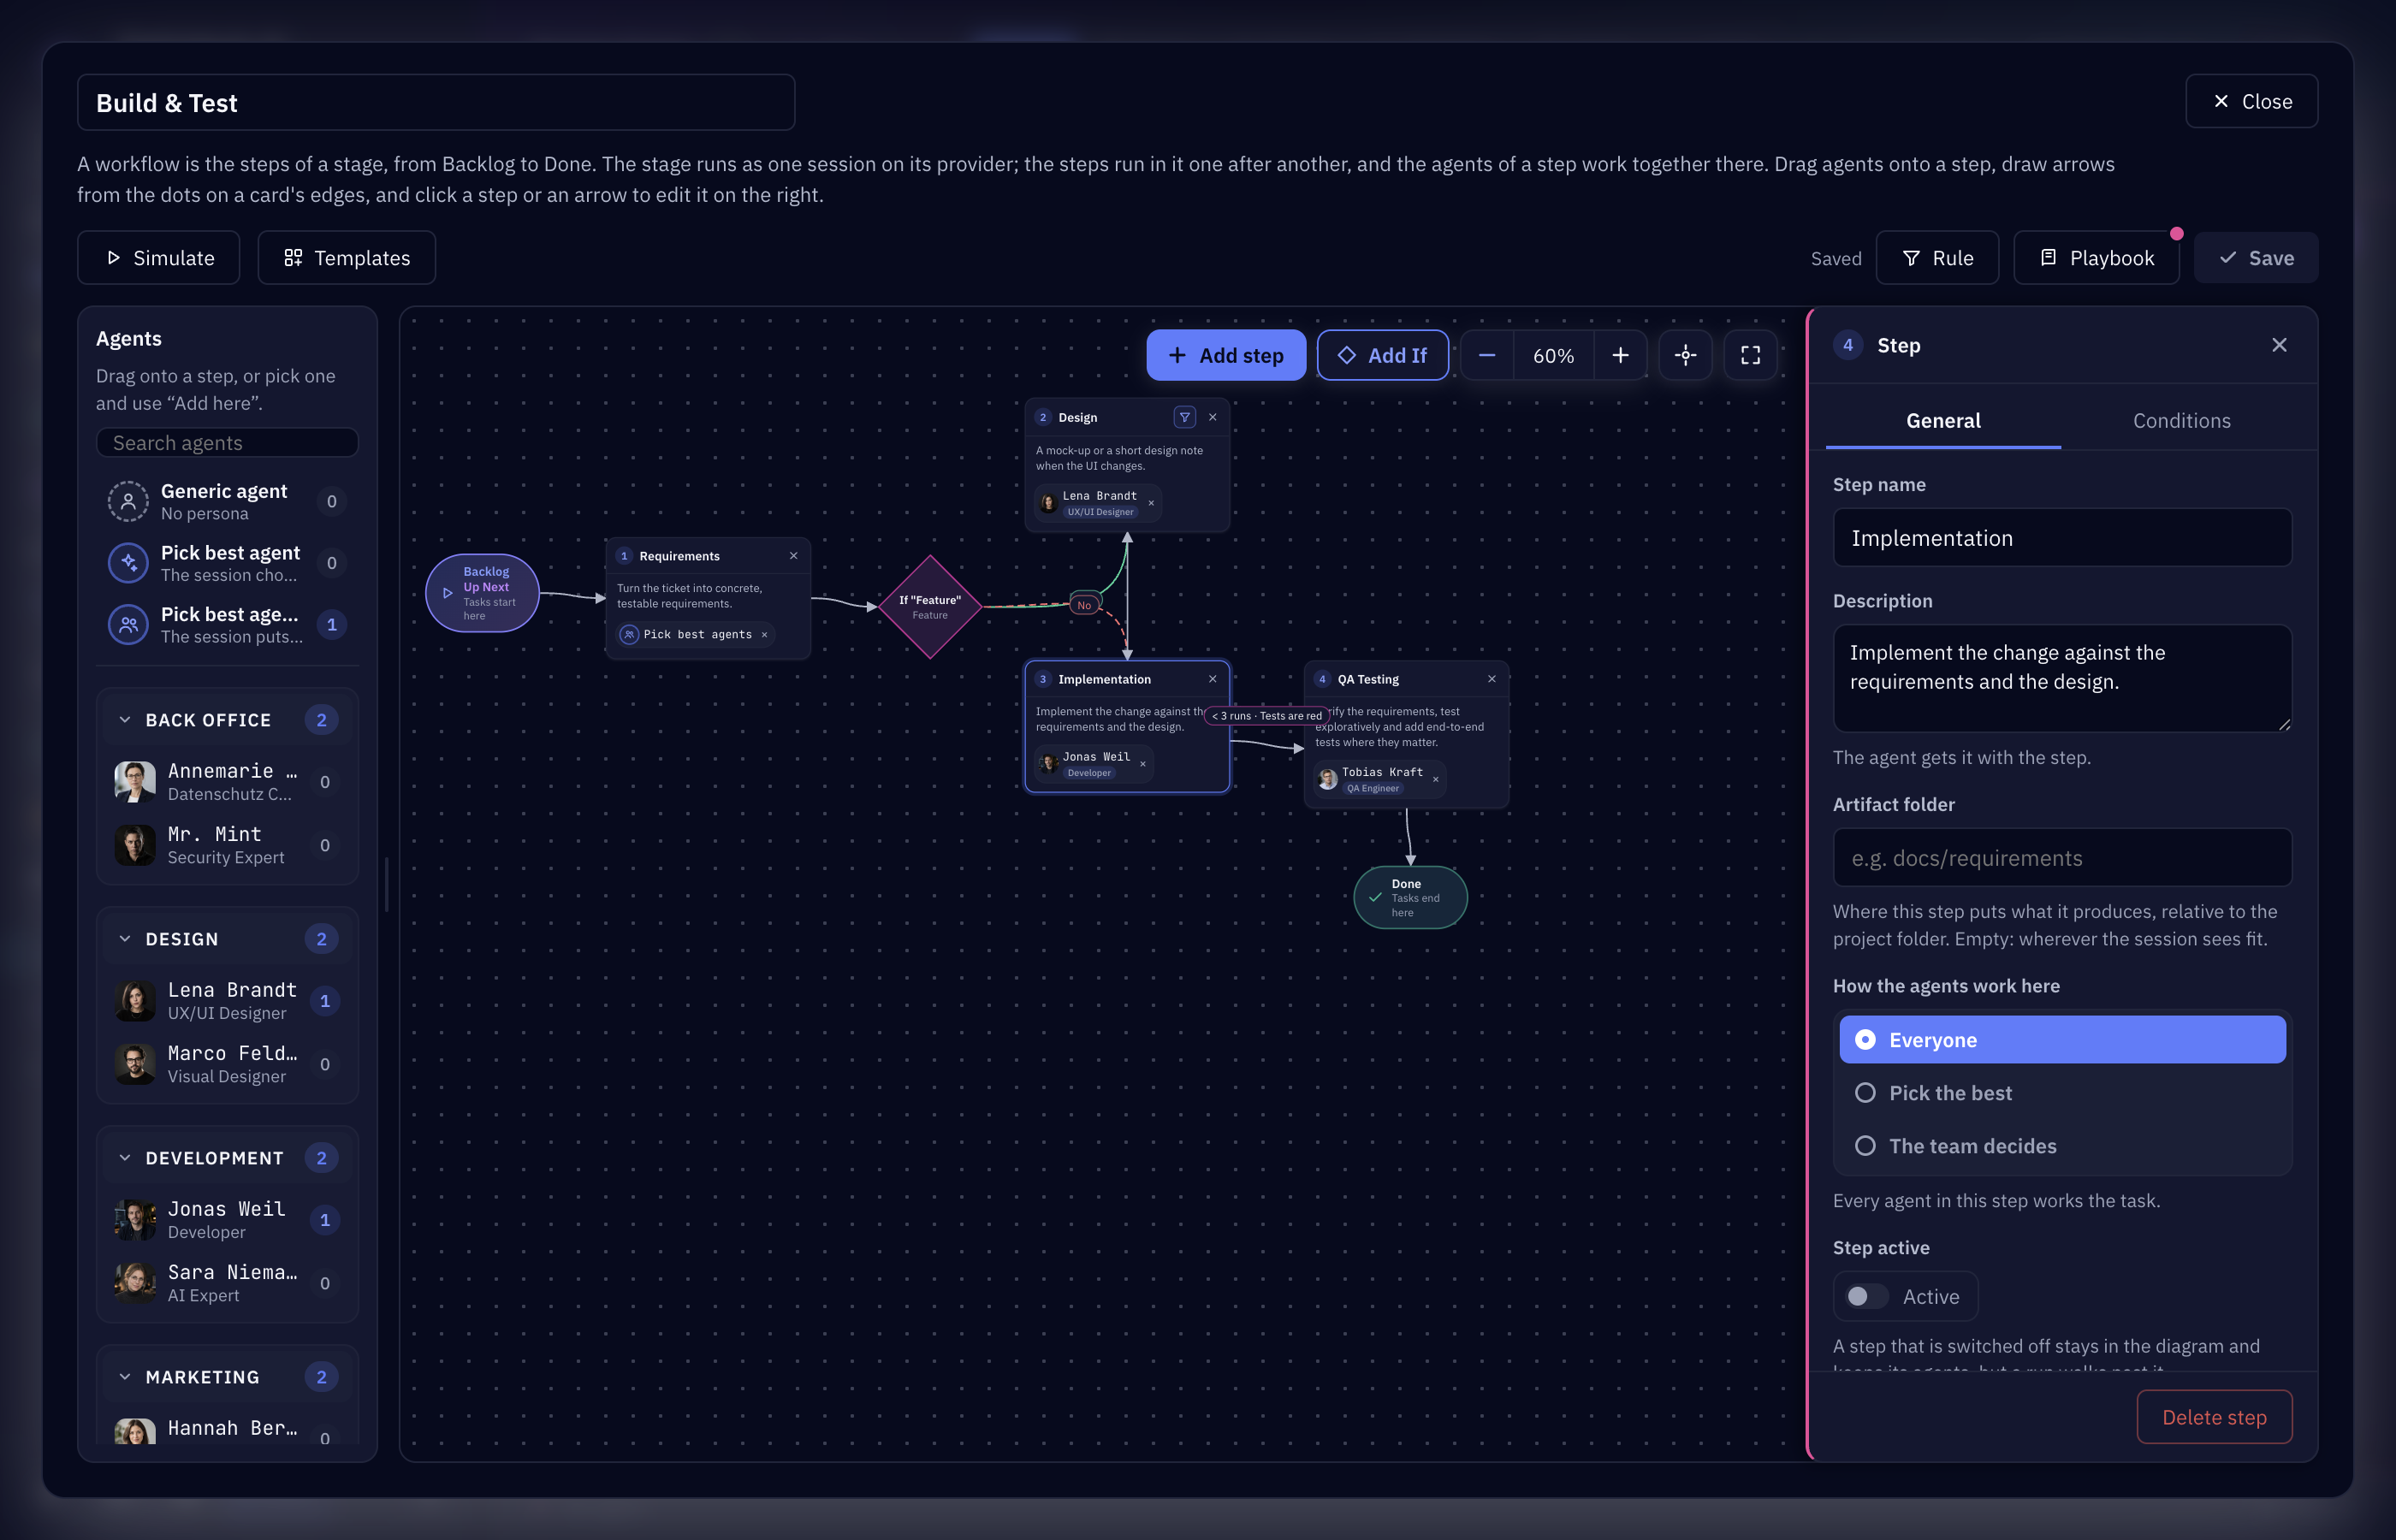Click the Done end node
This screenshot has width=2396, height=1540.
pos(1410,897)
